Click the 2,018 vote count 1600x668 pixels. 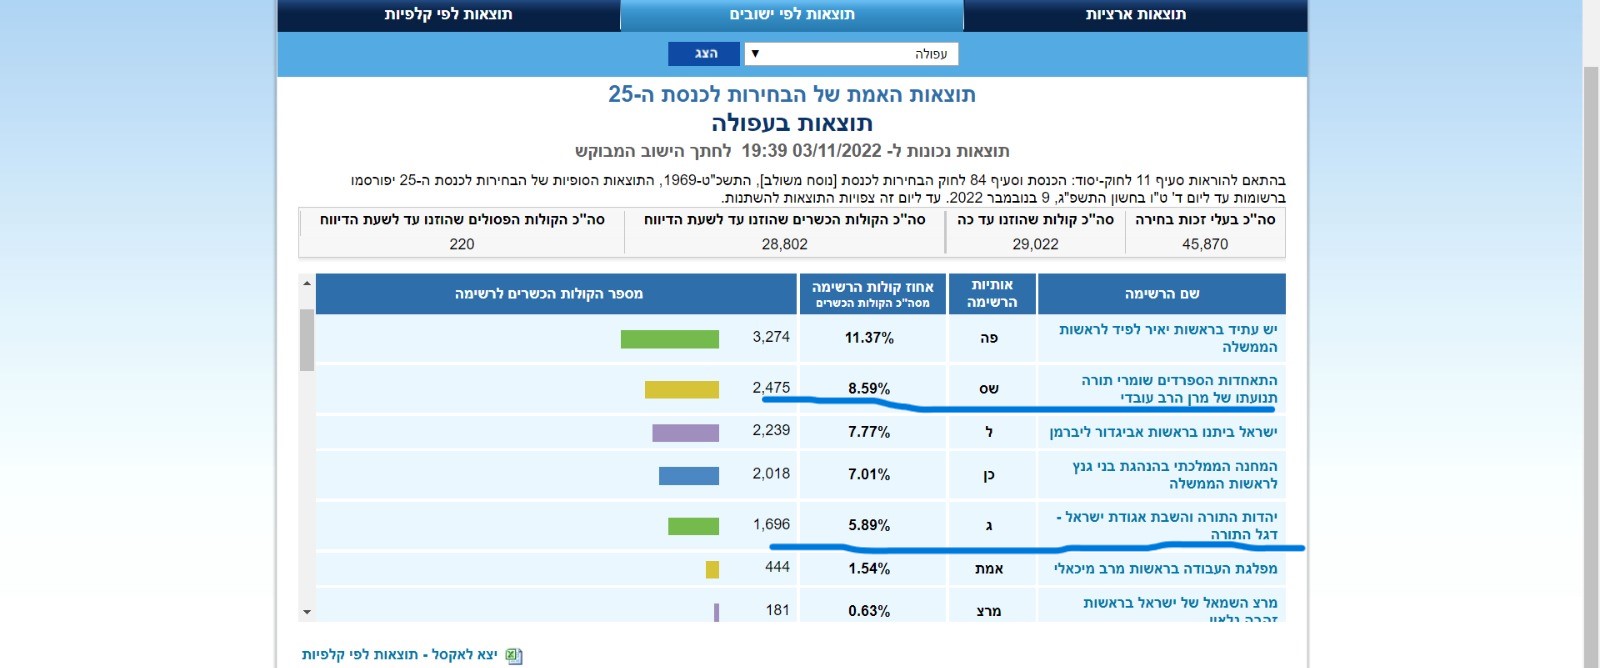pyautogui.click(x=771, y=473)
